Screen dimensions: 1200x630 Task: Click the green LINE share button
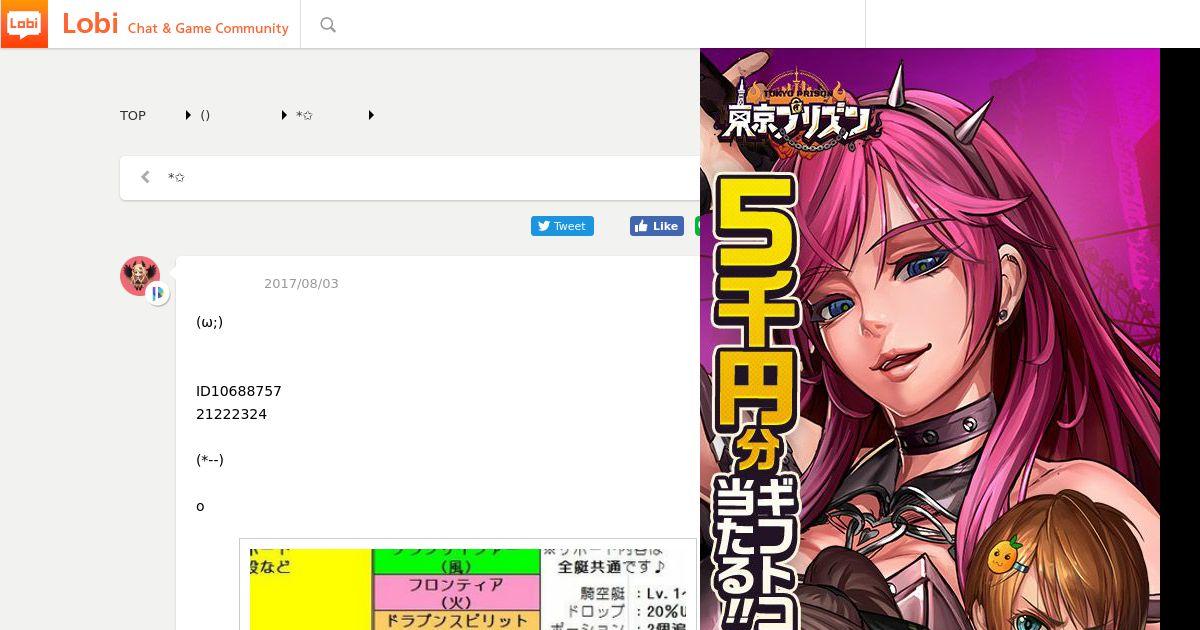click(698, 226)
